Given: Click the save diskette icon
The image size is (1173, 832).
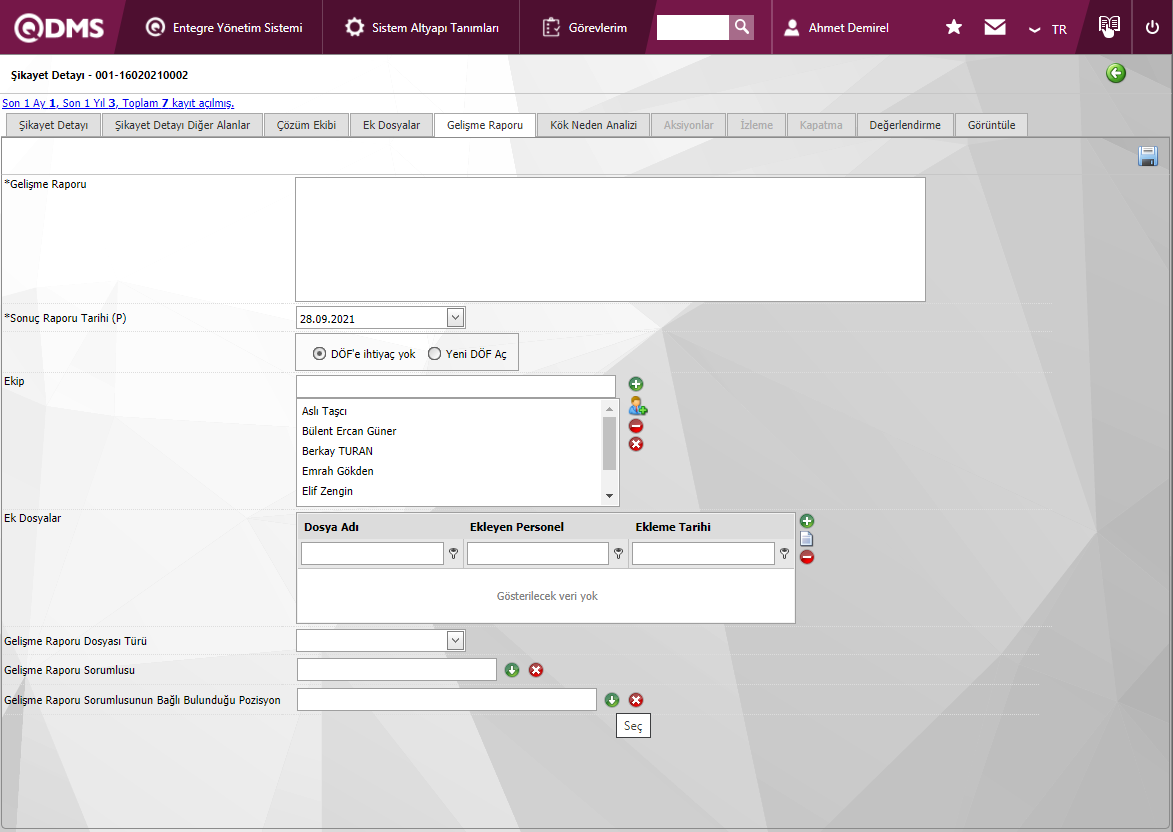Looking at the screenshot, I should [1147, 156].
